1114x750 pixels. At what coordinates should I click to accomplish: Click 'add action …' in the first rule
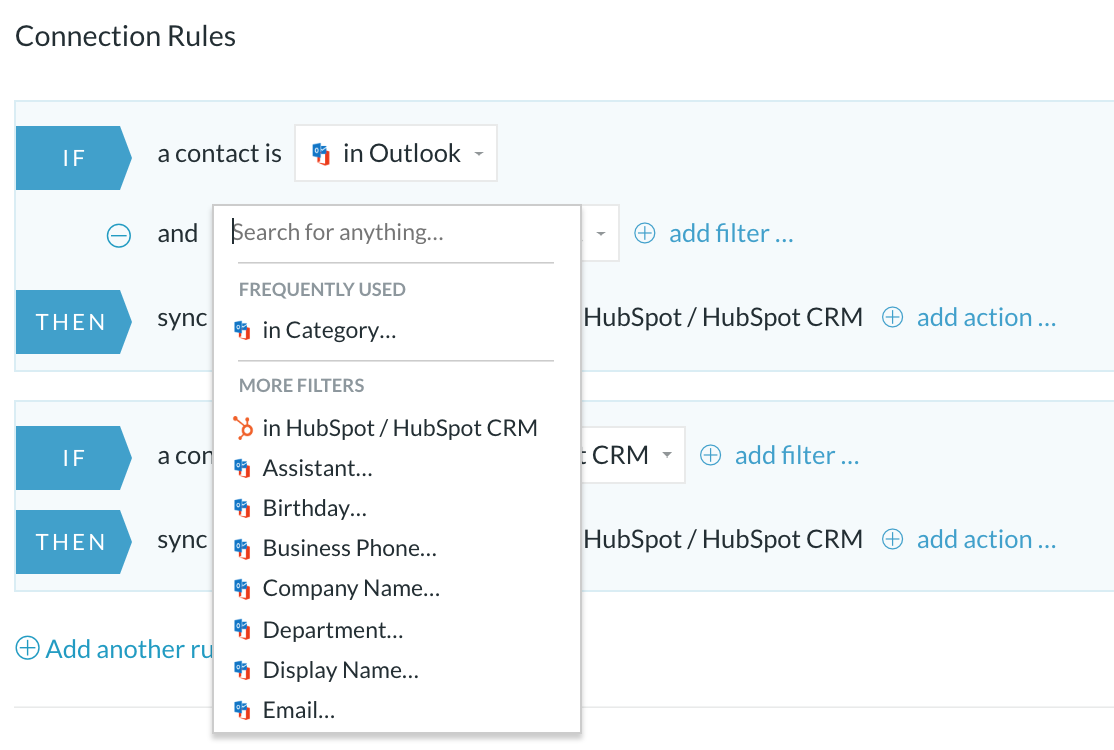tap(986, 317)
